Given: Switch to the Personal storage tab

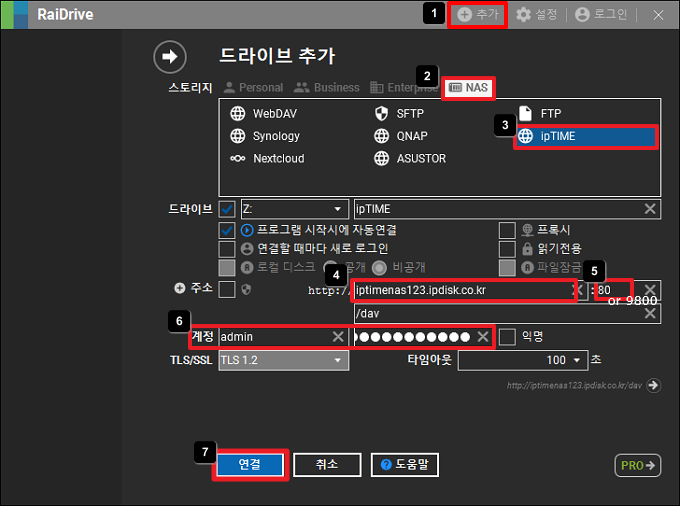Looking at the screenshot, I should (253, 88).
